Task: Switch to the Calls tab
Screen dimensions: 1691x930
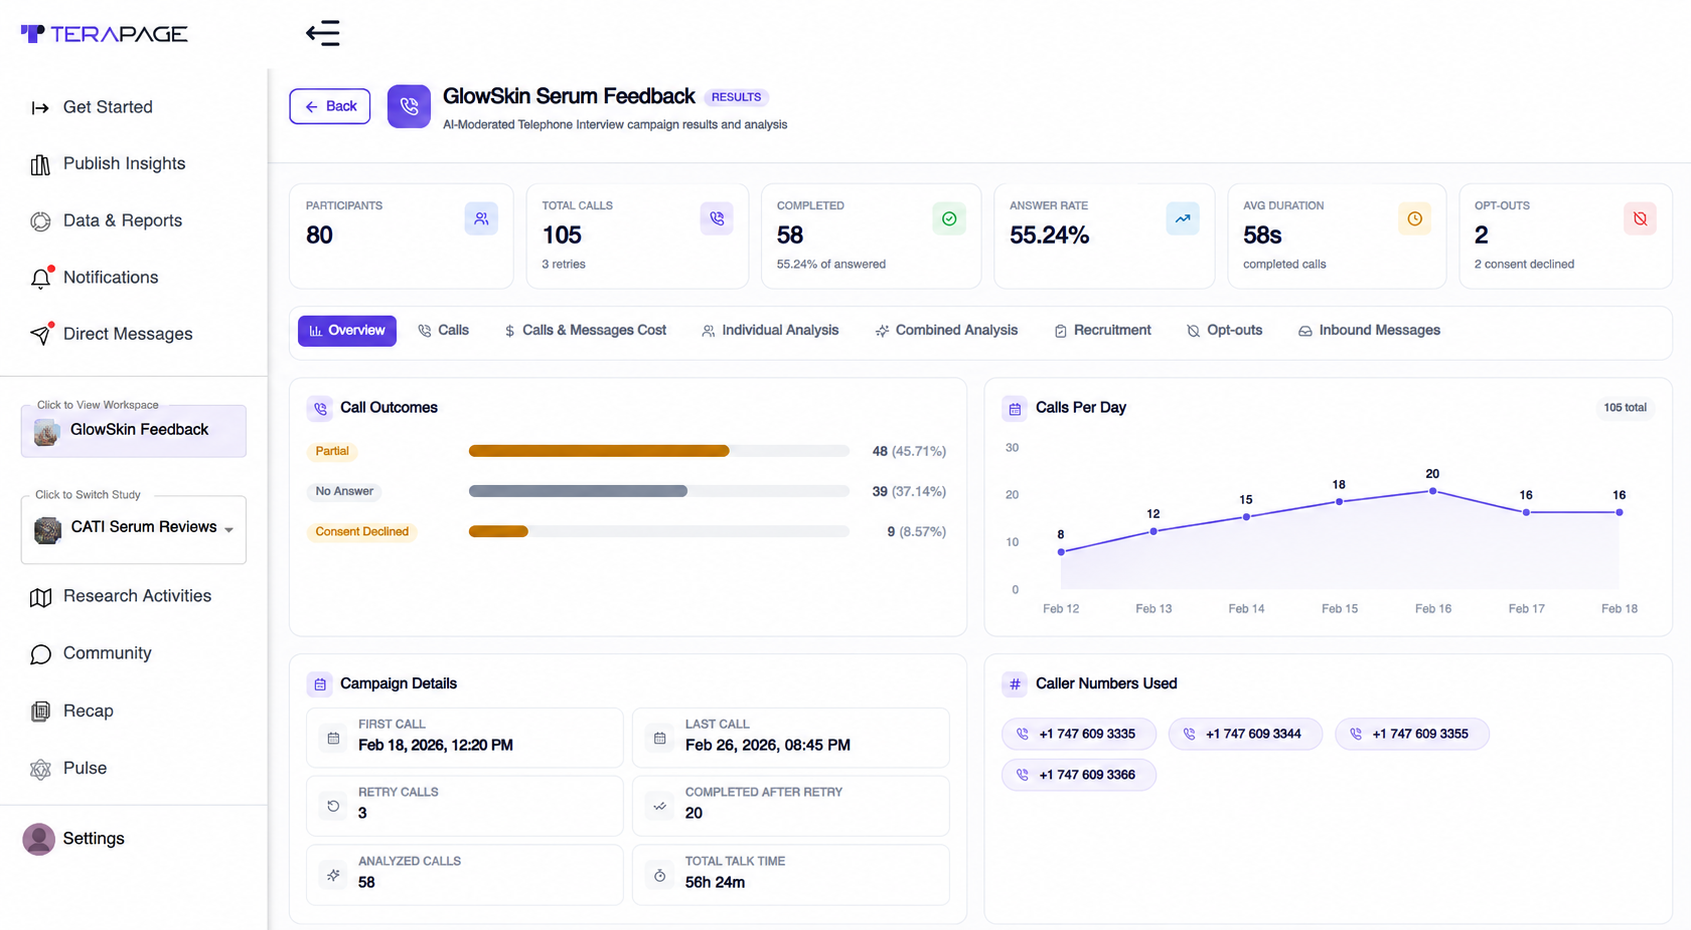Action: point(443,330)
